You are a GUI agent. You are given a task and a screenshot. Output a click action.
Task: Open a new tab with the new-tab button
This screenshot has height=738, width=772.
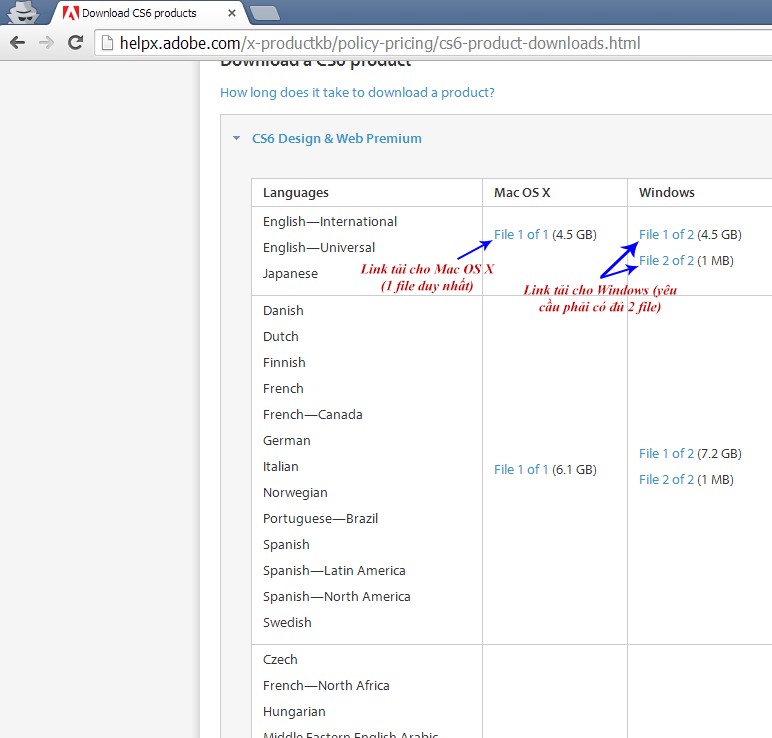[265, 13]
